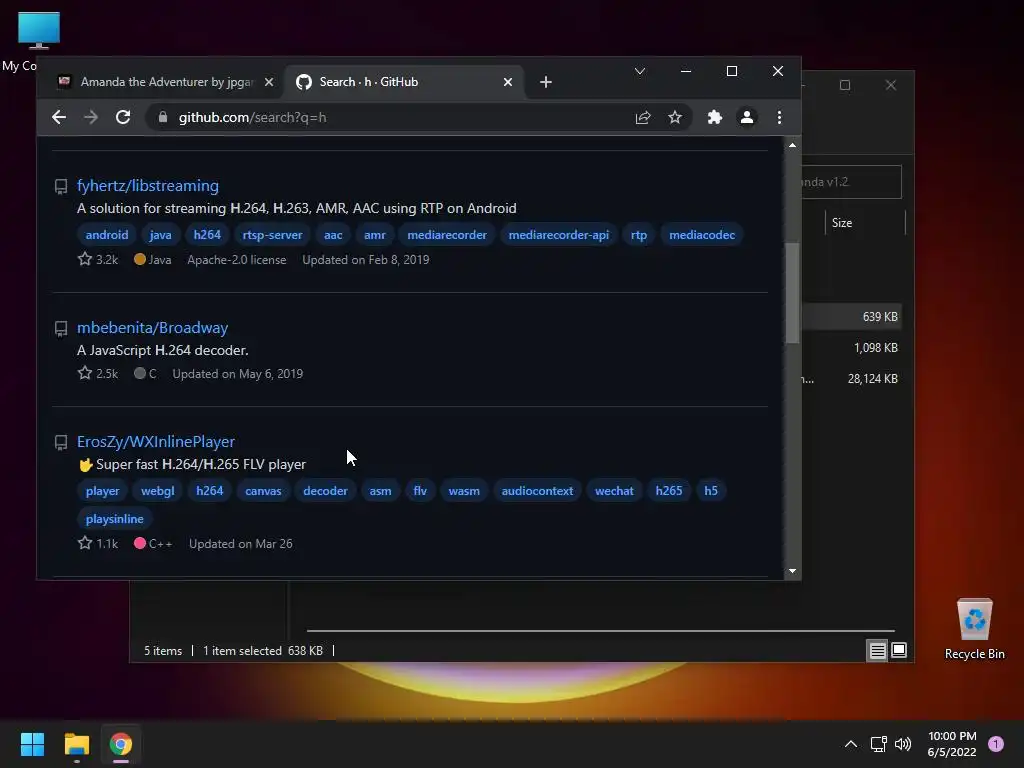Viewport: 1024px width, 768px height.
Task: Switch File Explorer to large thumbnails view icon
Action: [x=899, y=650]
